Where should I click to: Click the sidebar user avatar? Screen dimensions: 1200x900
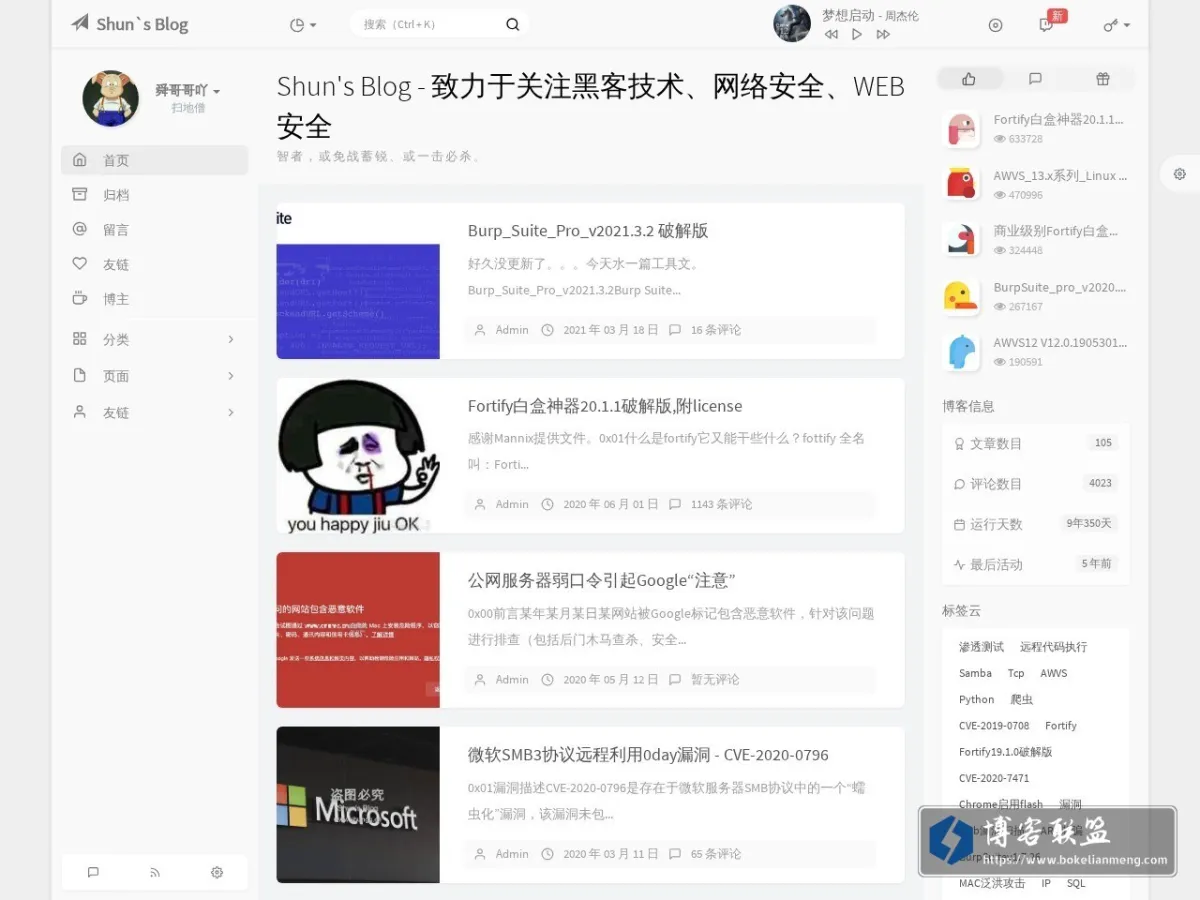pyautogui.click(x=110, y=98)
